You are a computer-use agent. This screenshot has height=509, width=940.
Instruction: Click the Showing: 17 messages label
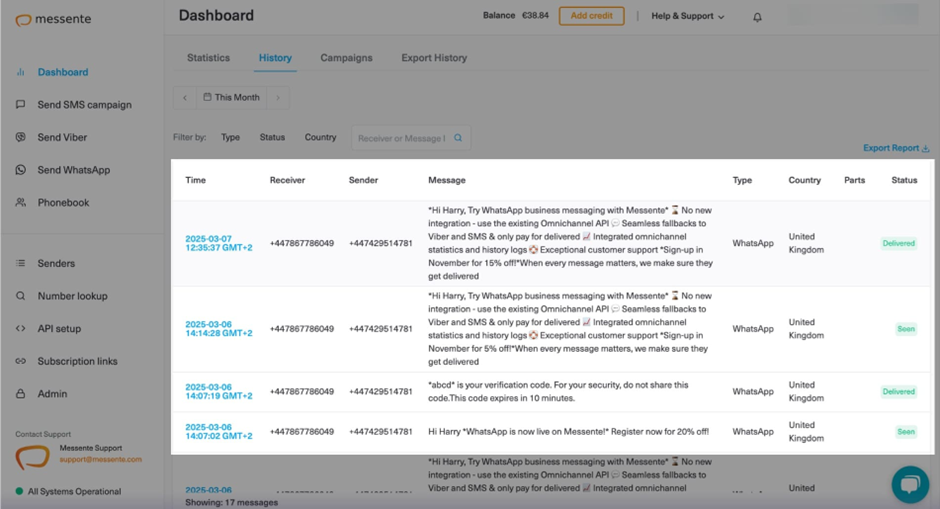coord(231,502)
